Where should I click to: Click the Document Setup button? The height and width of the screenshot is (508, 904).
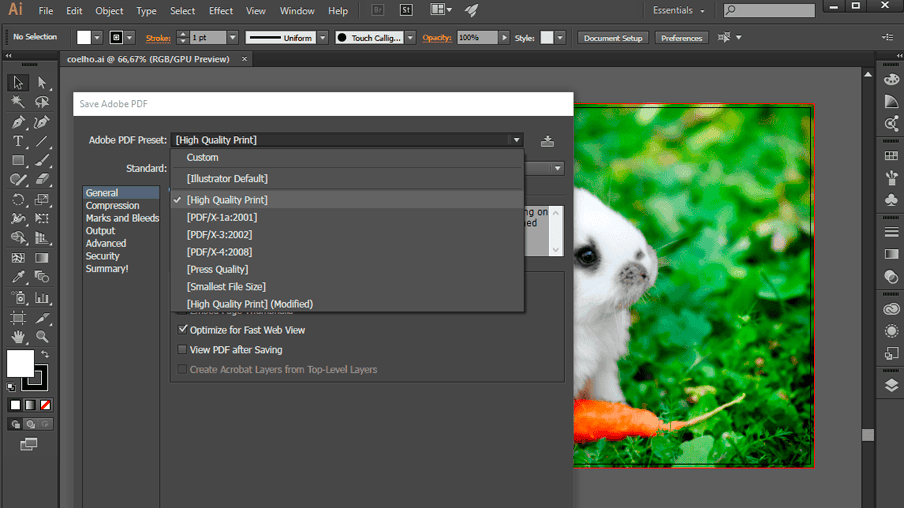613,38
